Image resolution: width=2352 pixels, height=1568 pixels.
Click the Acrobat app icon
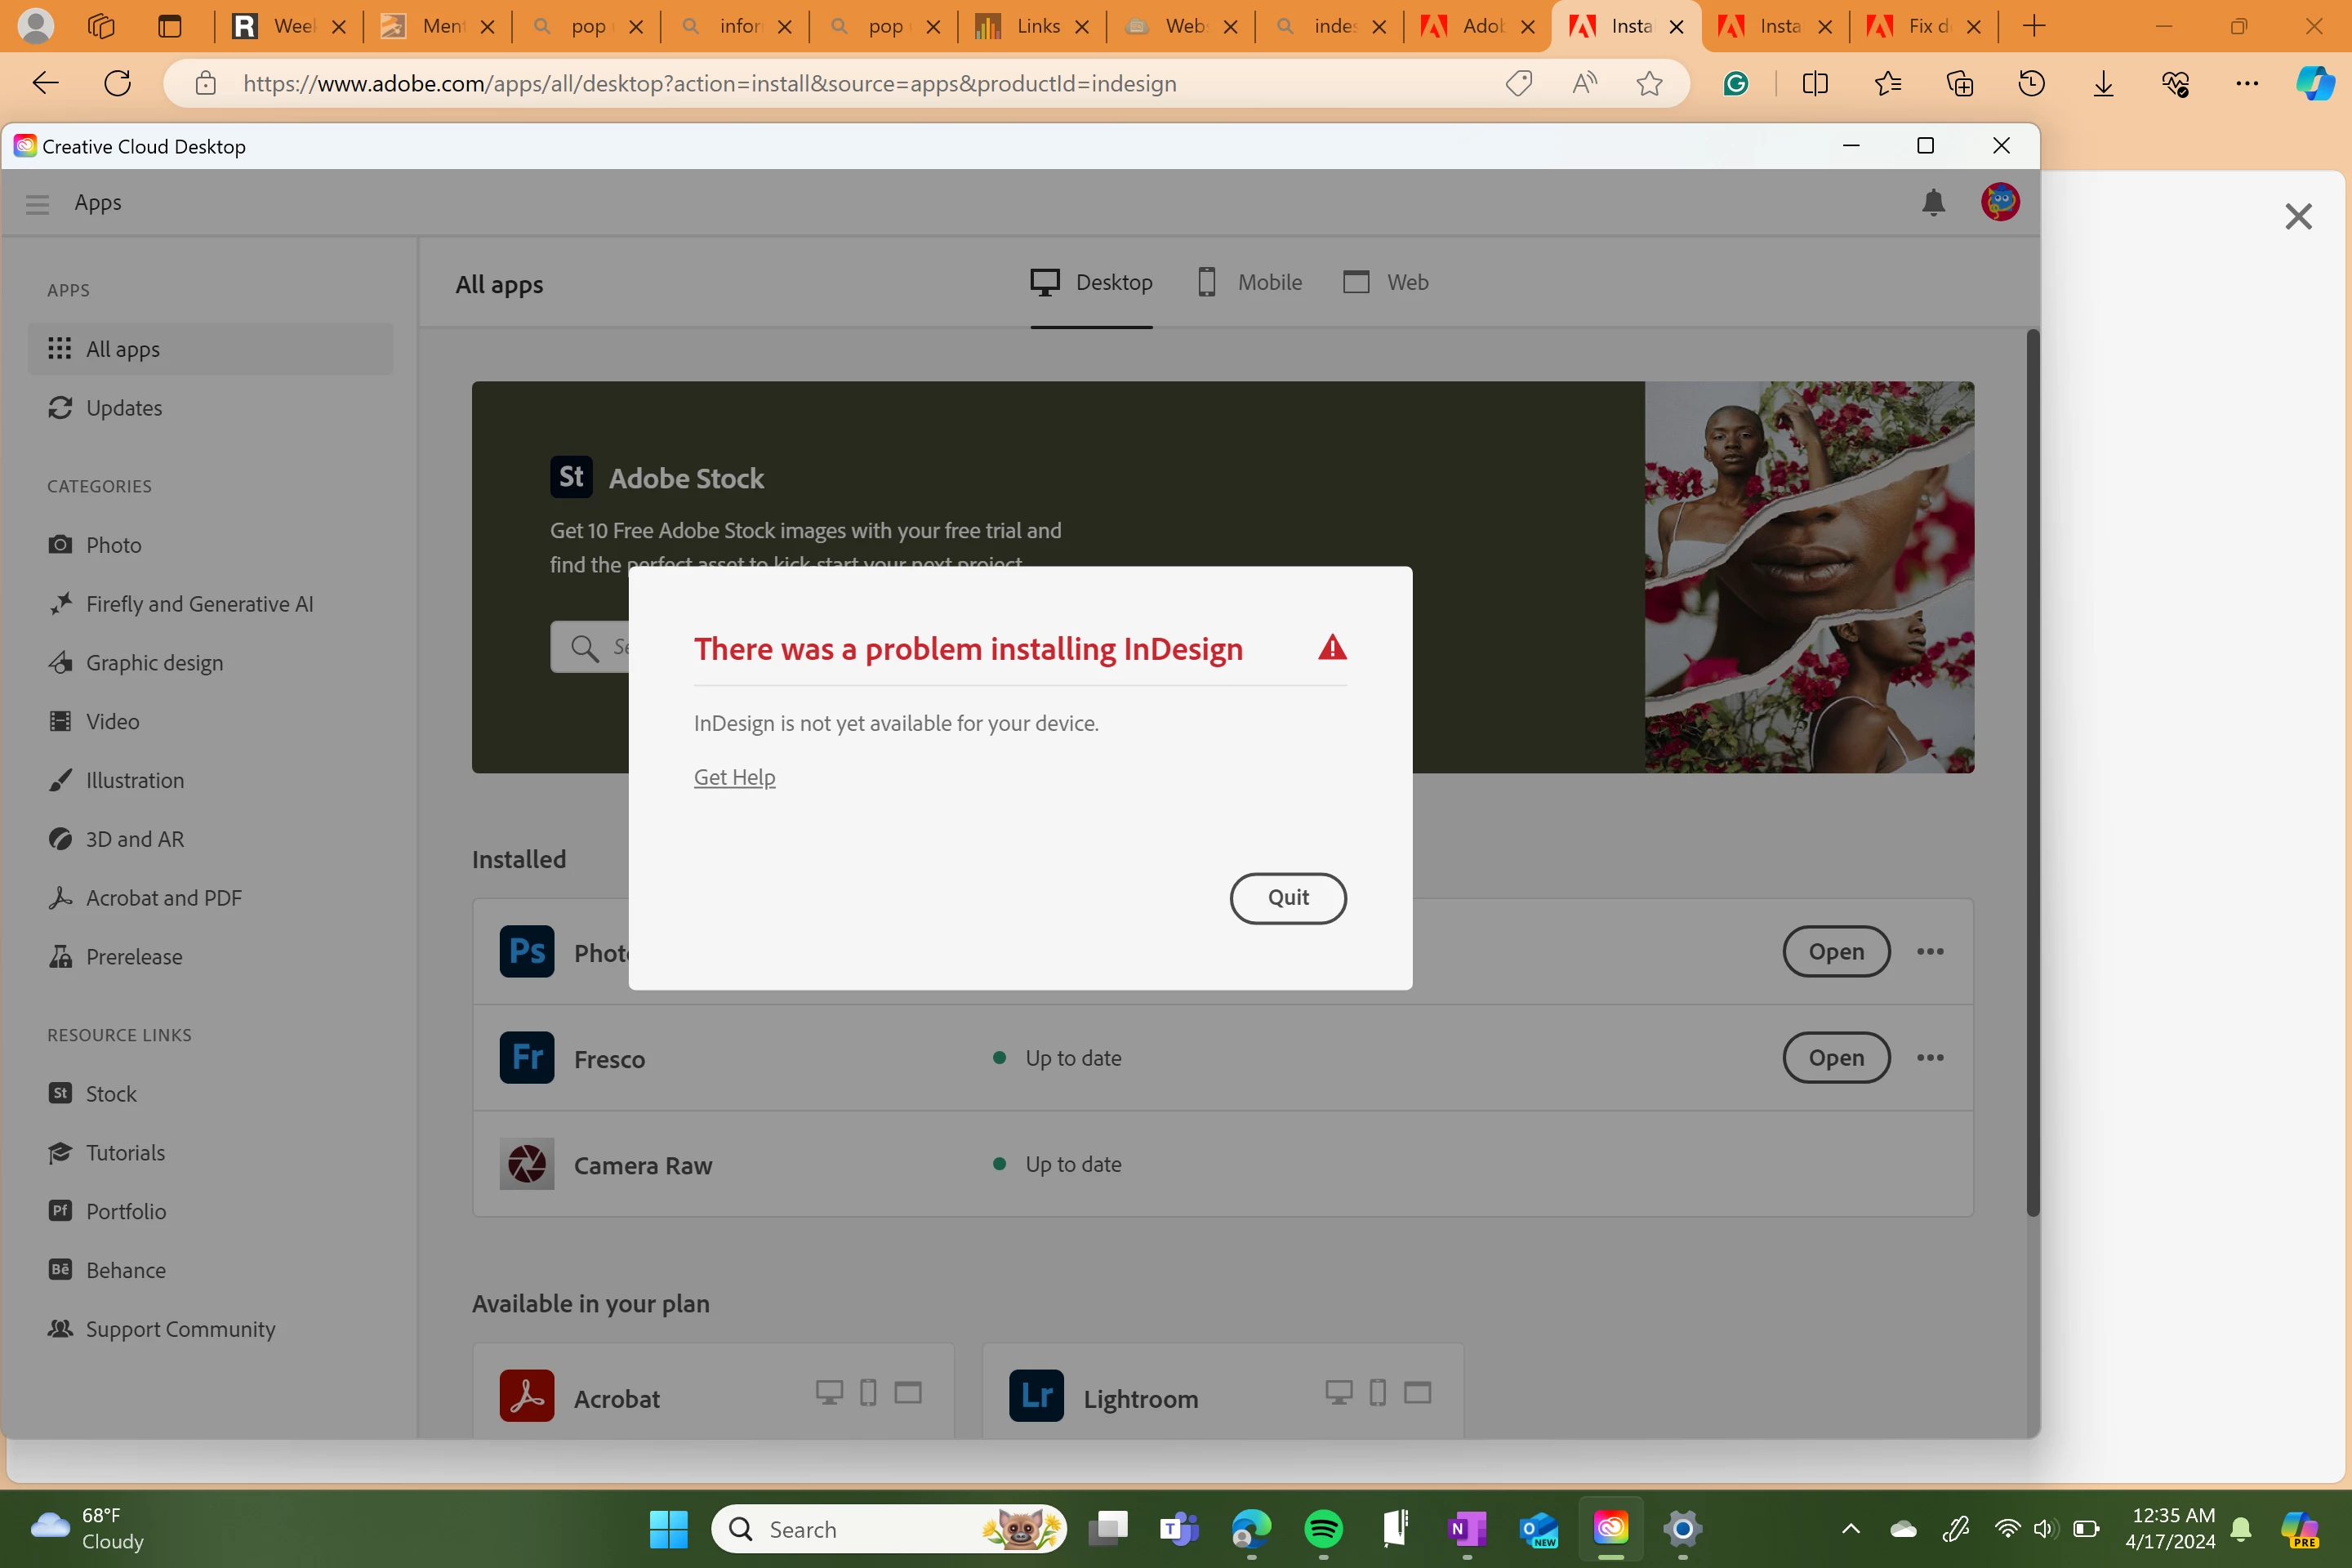(x=526, y=1396)
